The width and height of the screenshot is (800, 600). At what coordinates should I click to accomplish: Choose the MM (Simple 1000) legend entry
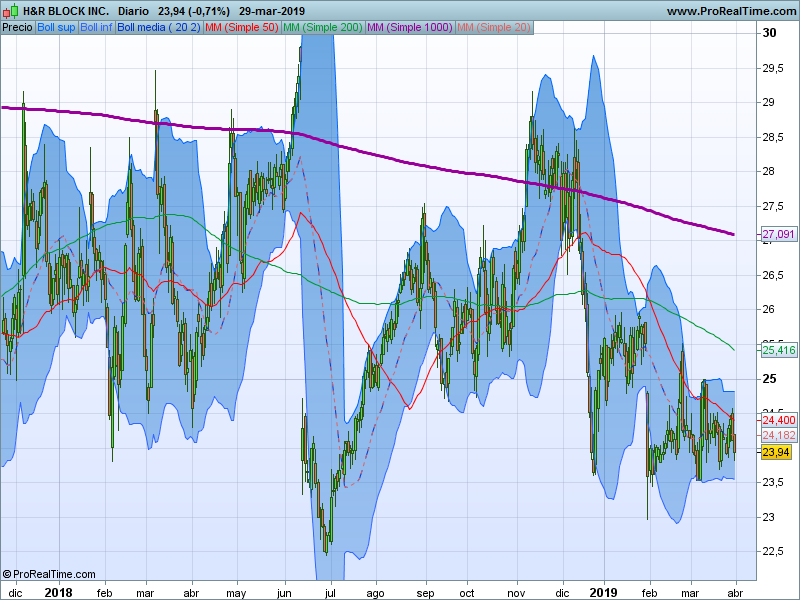point(410,28)
